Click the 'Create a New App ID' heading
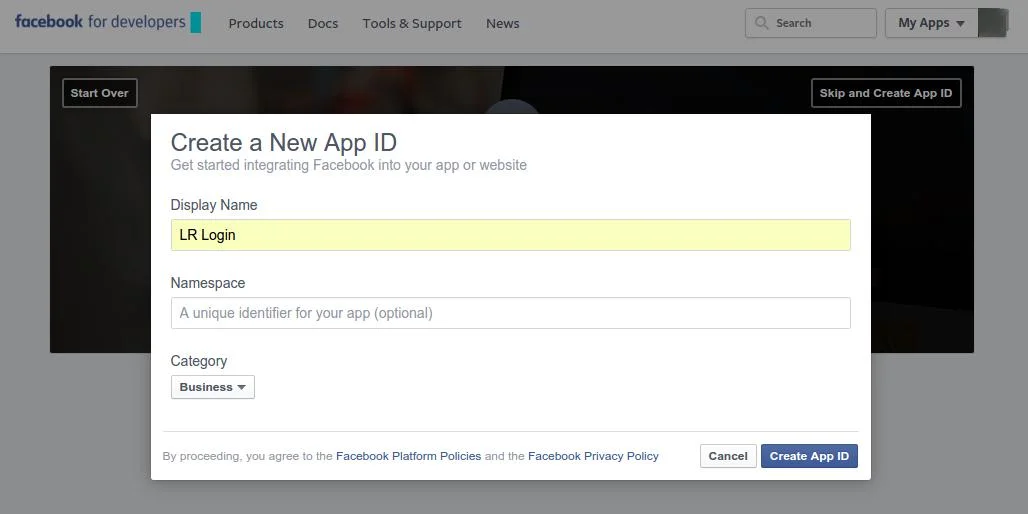Viewport: 1028px width, 514px height. (x=283, y=142)
